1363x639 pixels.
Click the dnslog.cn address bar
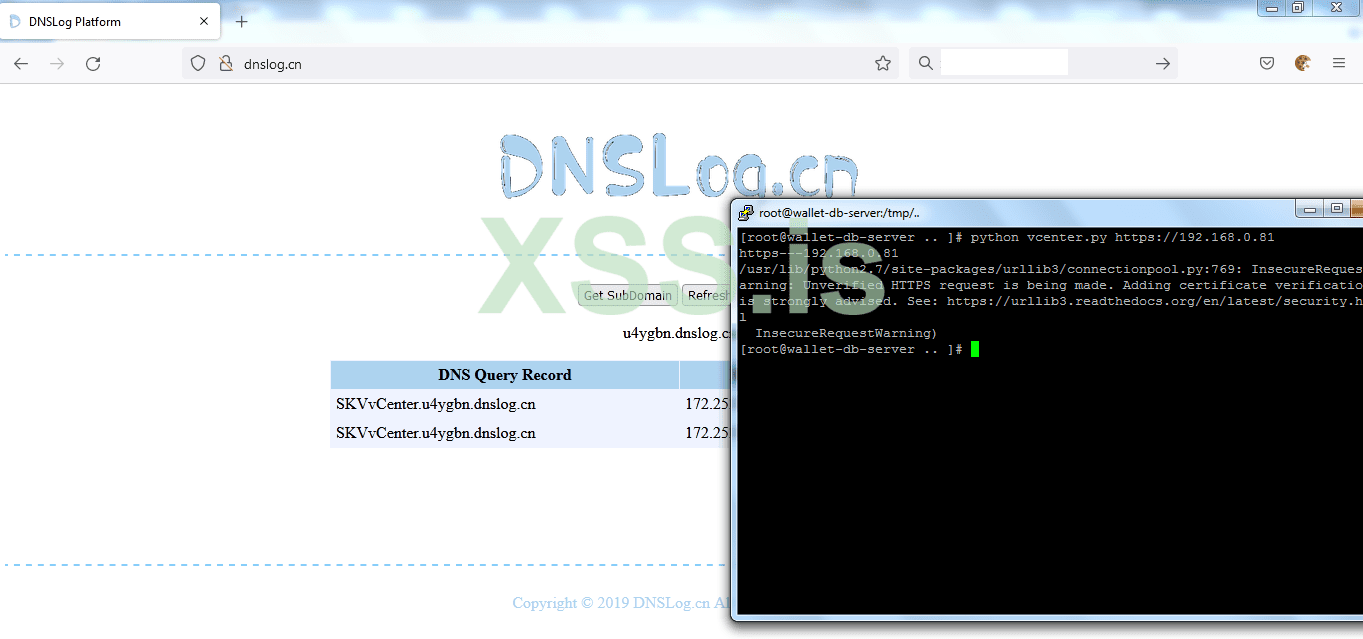click(540, 63)
